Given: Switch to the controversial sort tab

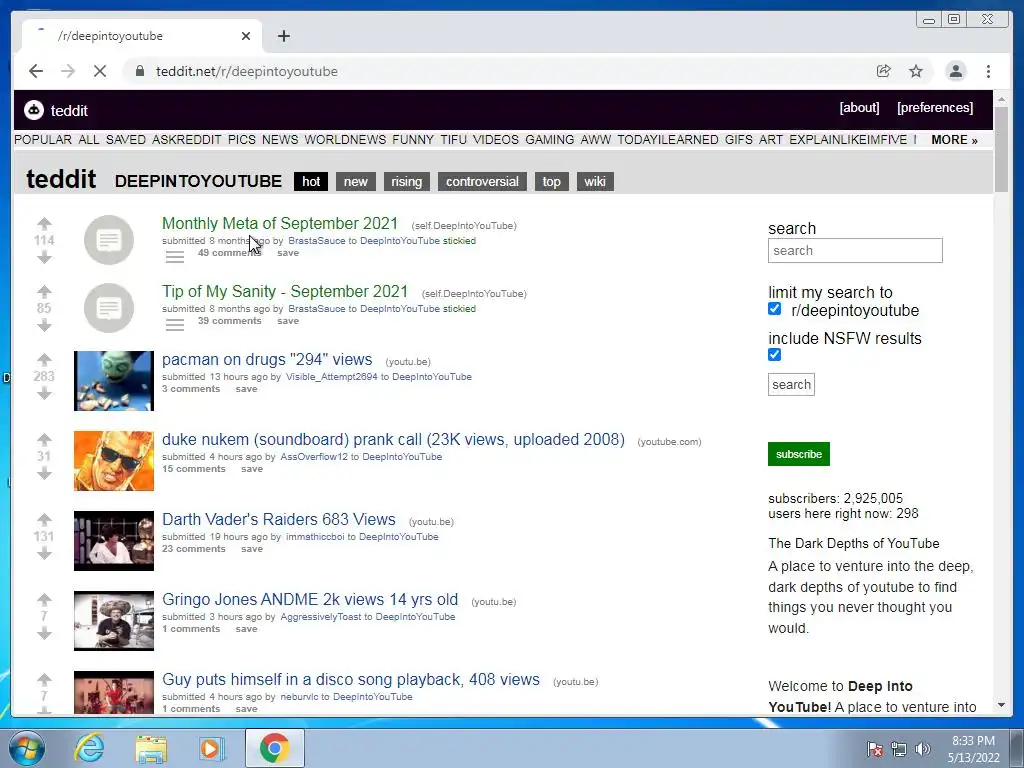Looking at the screenshot, I should click(482, 182).
